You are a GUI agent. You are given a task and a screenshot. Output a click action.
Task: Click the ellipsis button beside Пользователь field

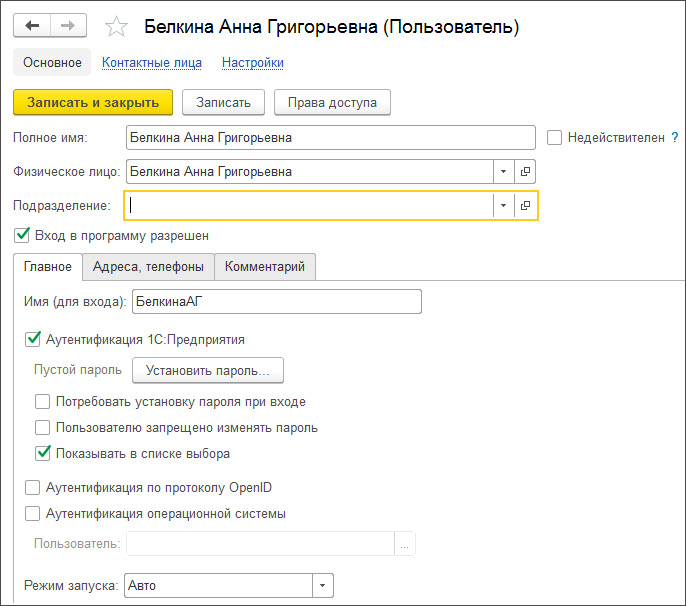point(405,544)
